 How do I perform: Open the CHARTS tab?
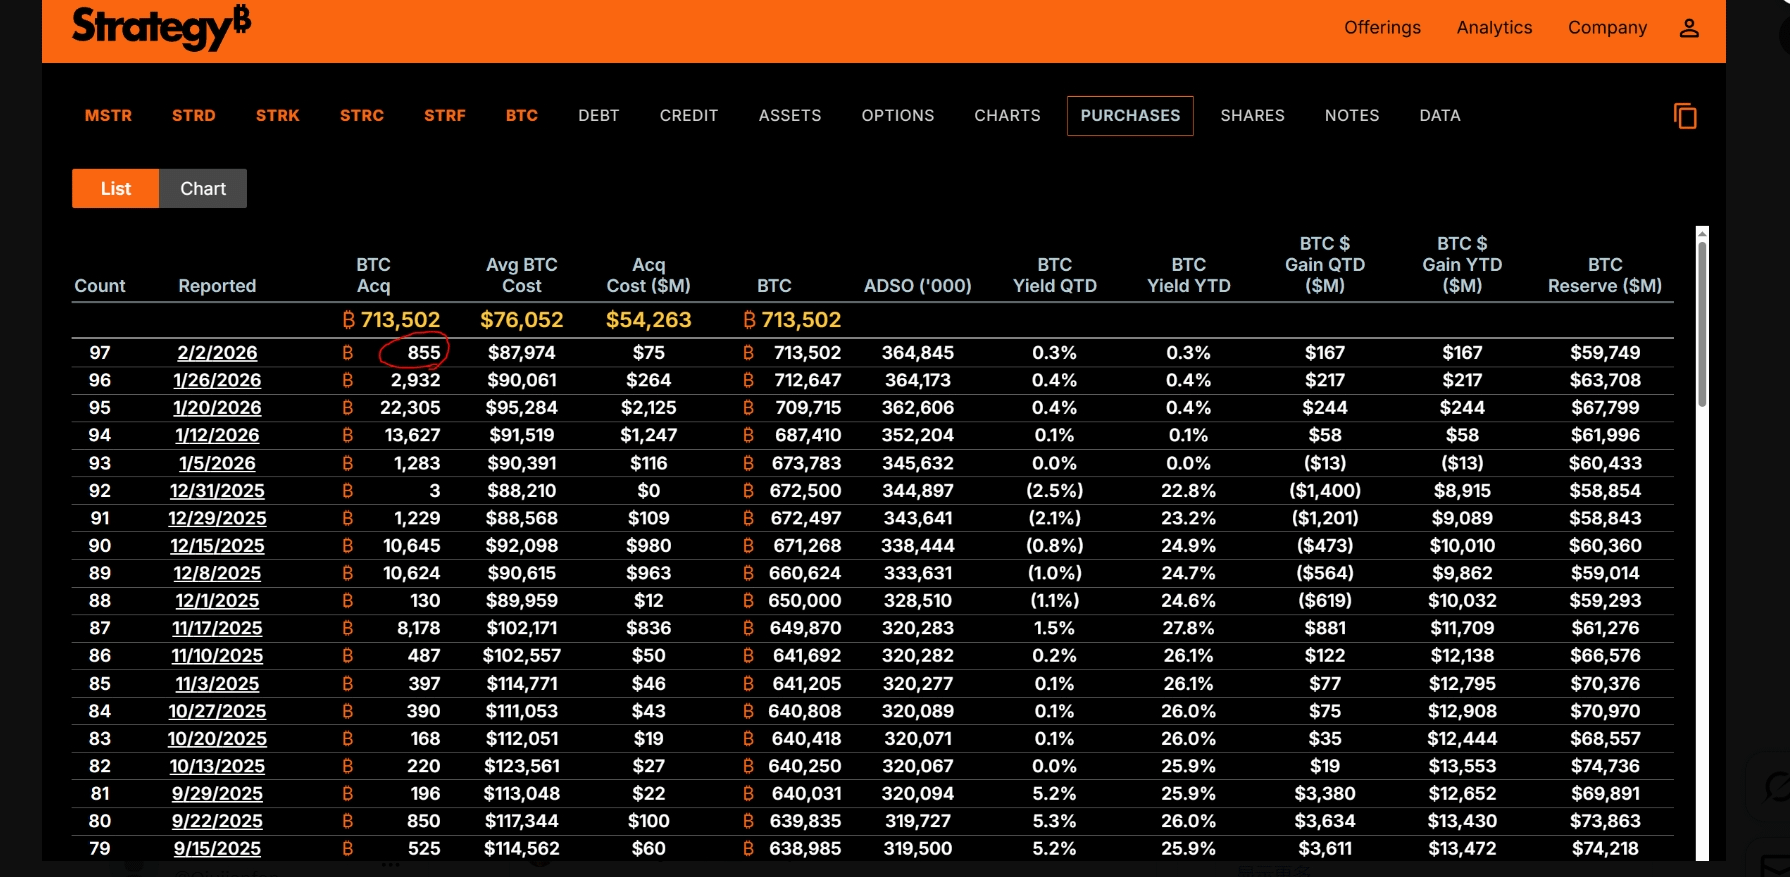(x=1007, y=116)
